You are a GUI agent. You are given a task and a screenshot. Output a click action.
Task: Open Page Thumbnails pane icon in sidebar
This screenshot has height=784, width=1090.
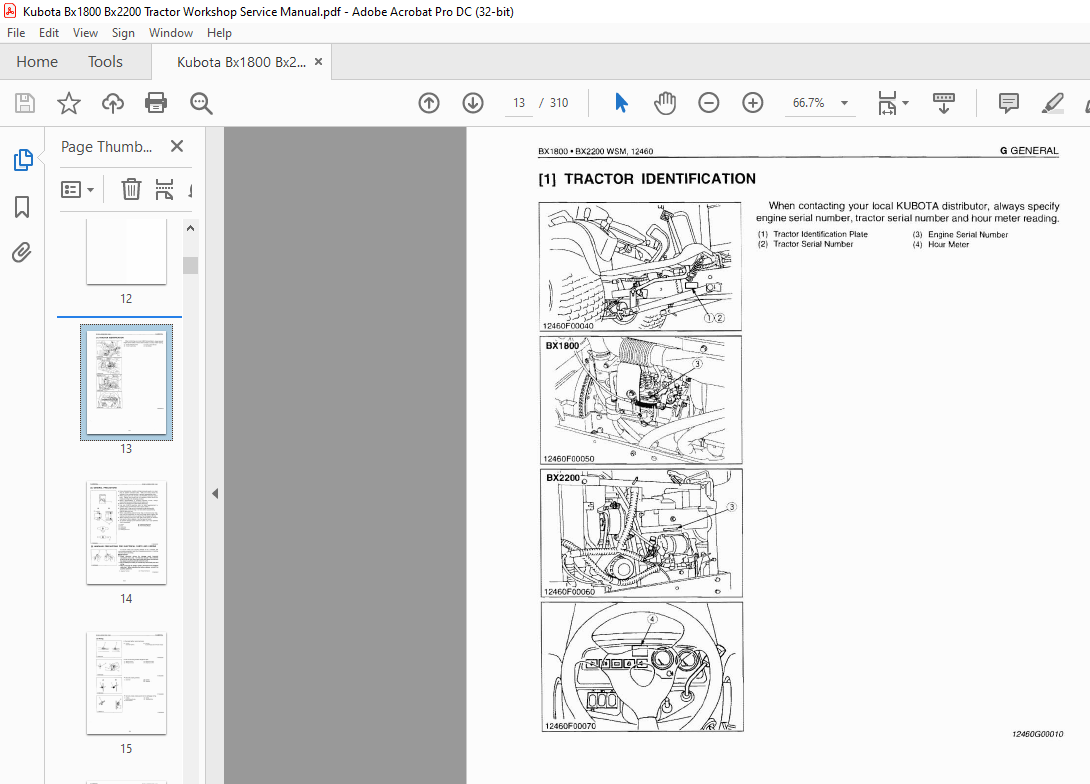23,160
